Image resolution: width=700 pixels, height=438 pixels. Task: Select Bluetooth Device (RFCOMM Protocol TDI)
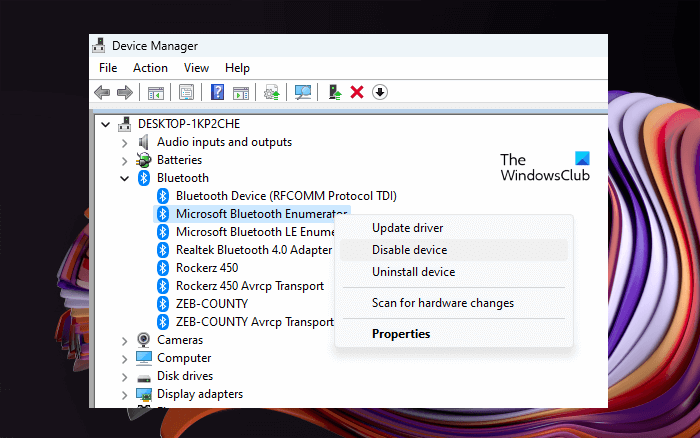(x=286, y=196)
